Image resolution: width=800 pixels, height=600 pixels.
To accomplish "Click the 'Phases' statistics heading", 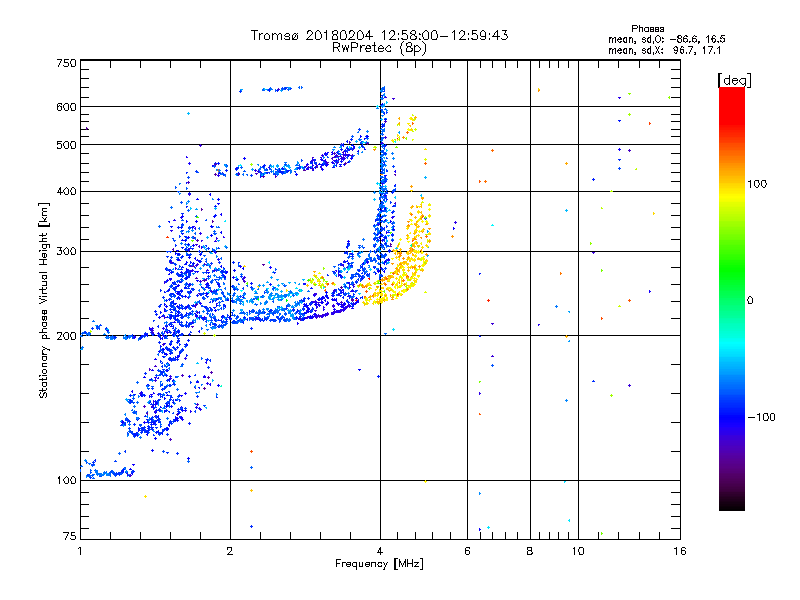I will tap(647, 29).
